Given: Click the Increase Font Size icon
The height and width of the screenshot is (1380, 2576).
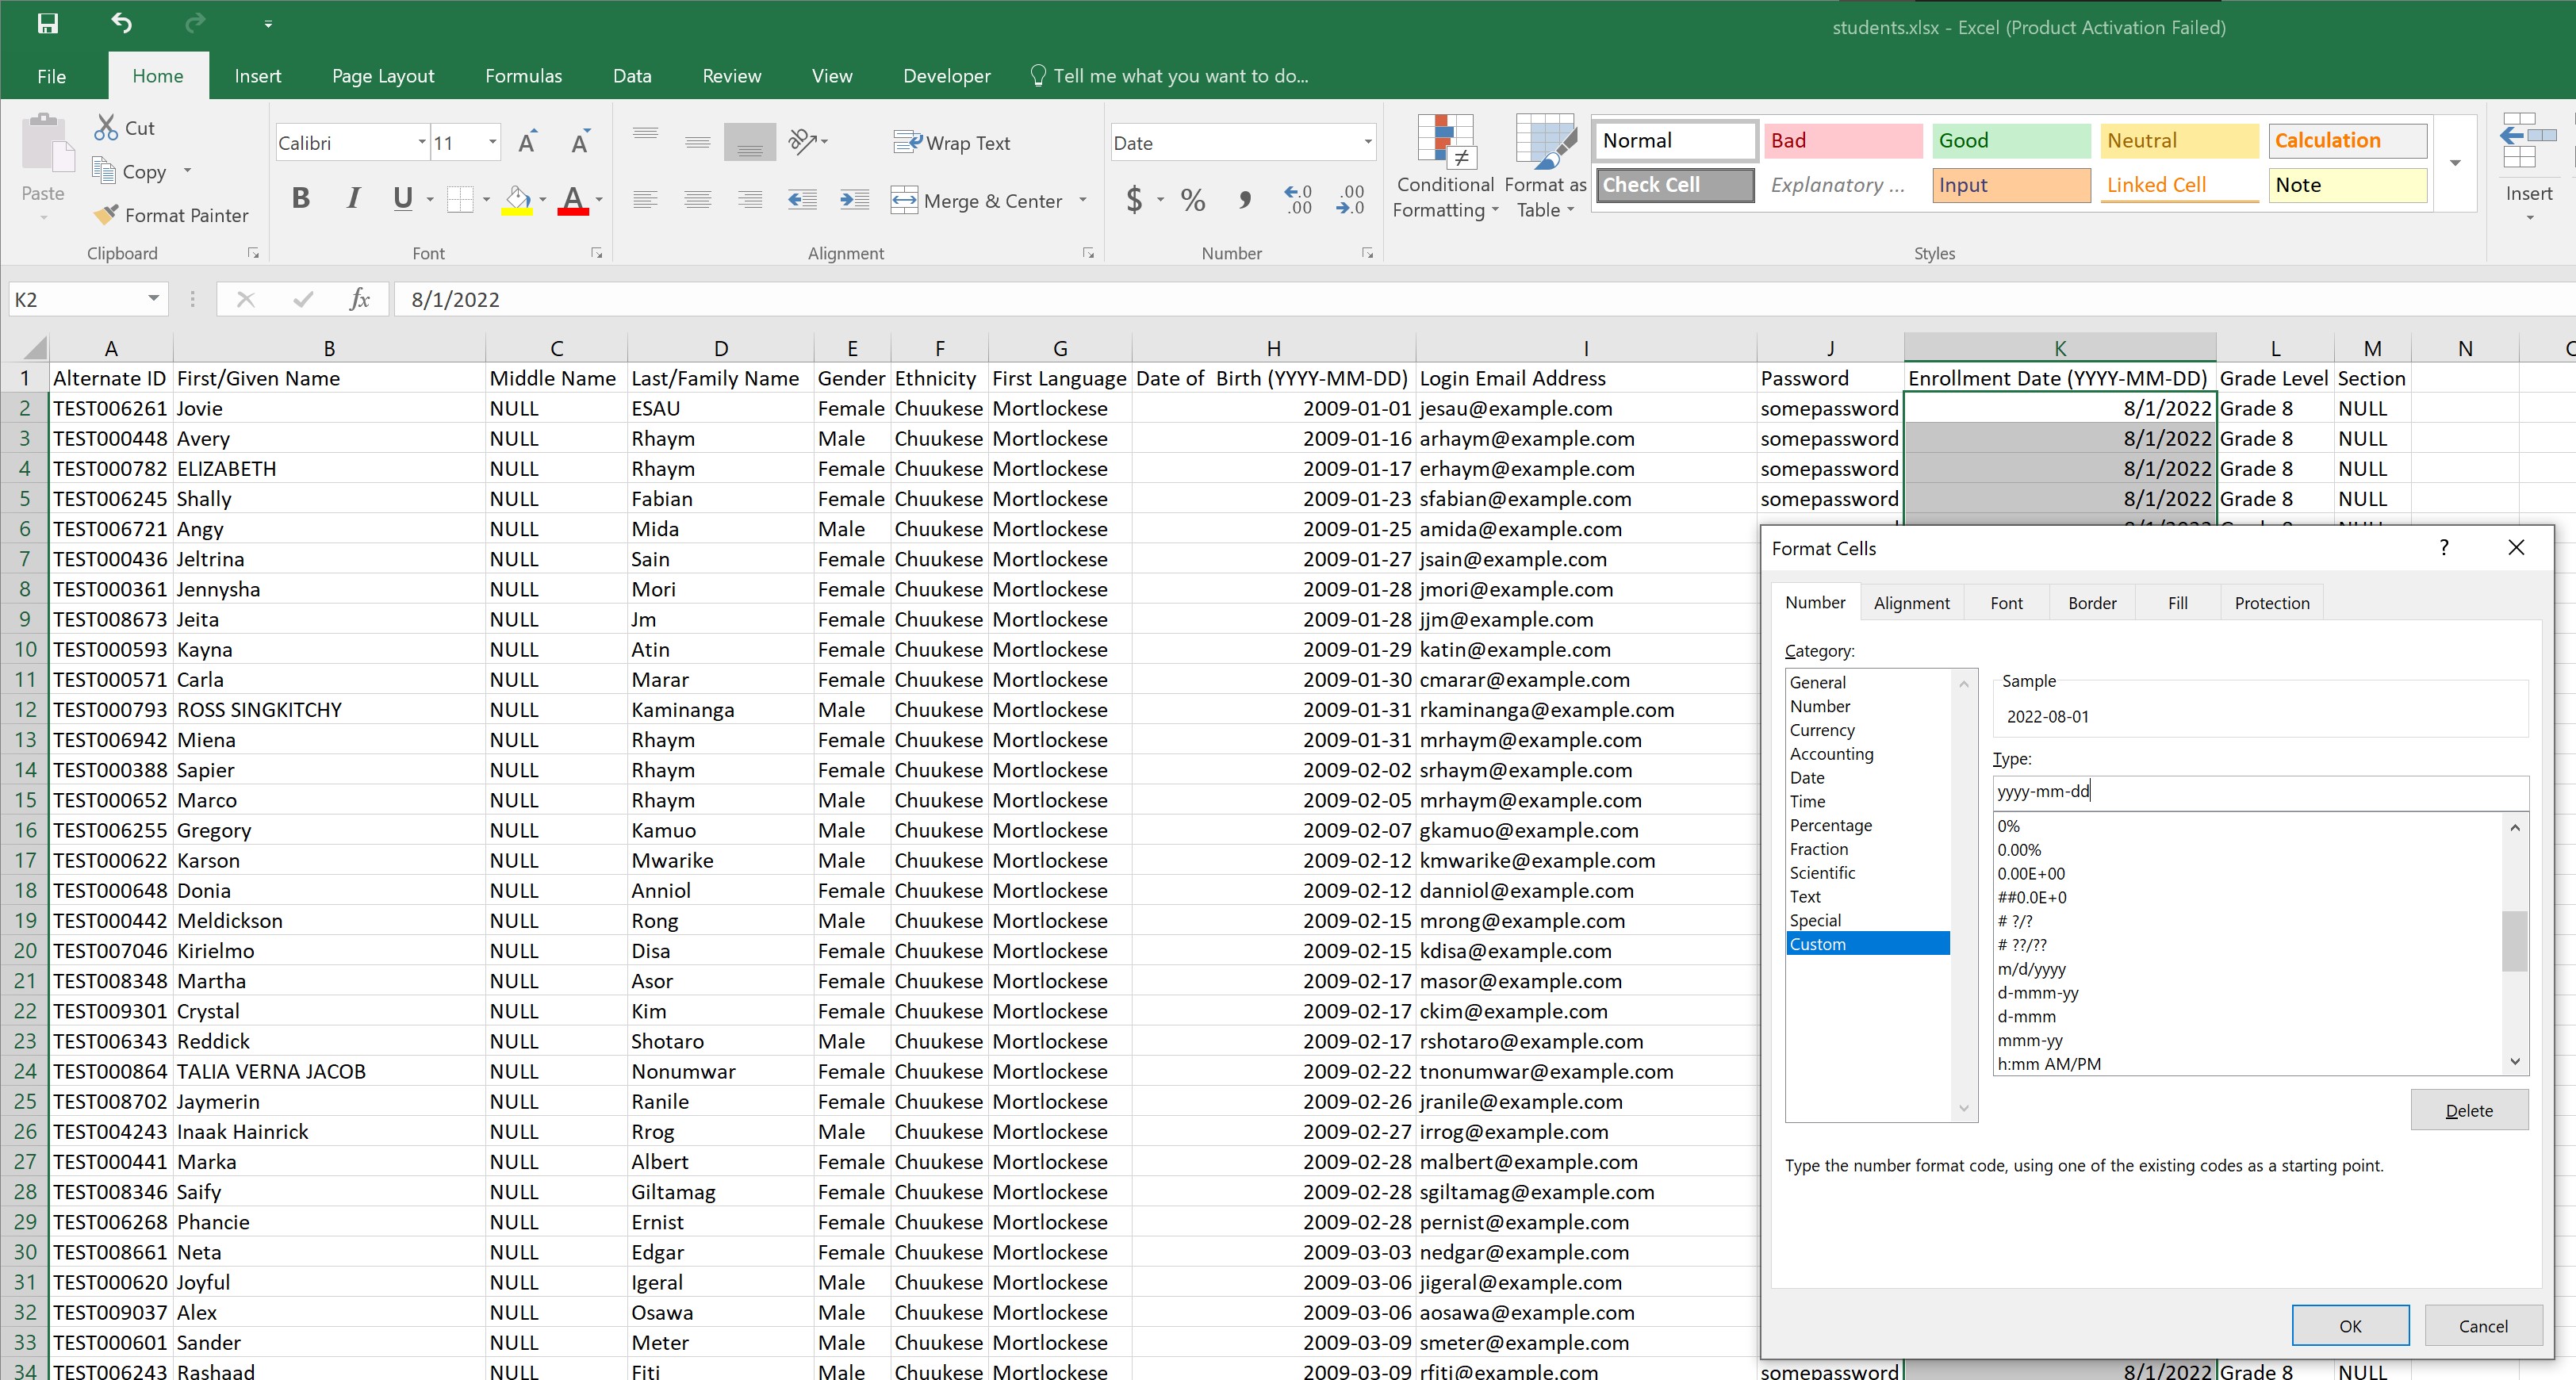Looking at the screenshot, I should [x=528, y=143].
